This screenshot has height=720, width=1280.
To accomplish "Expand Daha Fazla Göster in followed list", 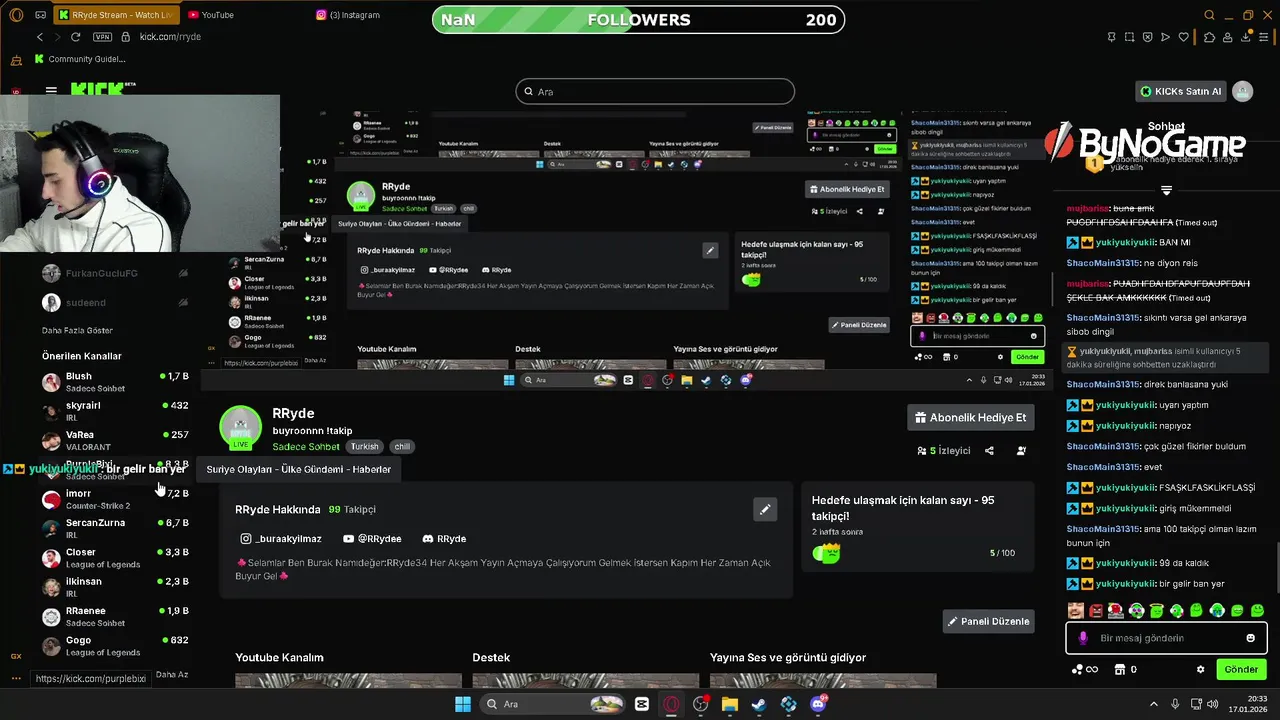I will [x=77, y=330].
